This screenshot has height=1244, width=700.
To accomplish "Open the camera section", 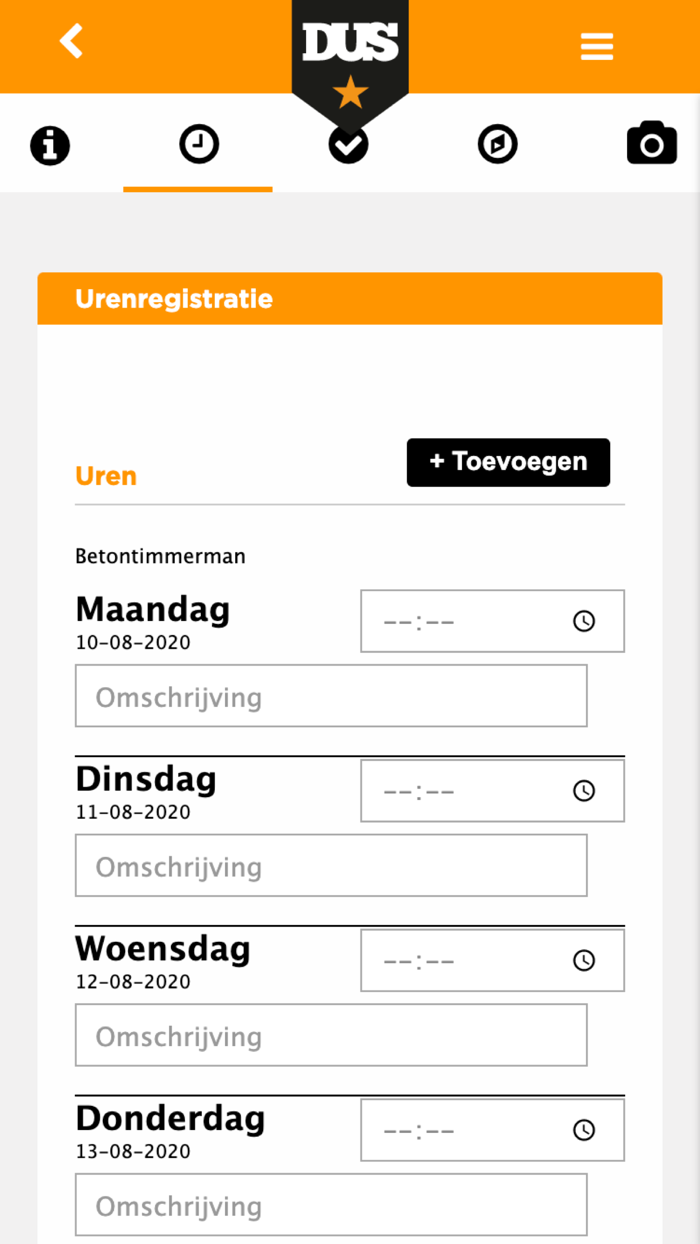I will 651,143.
